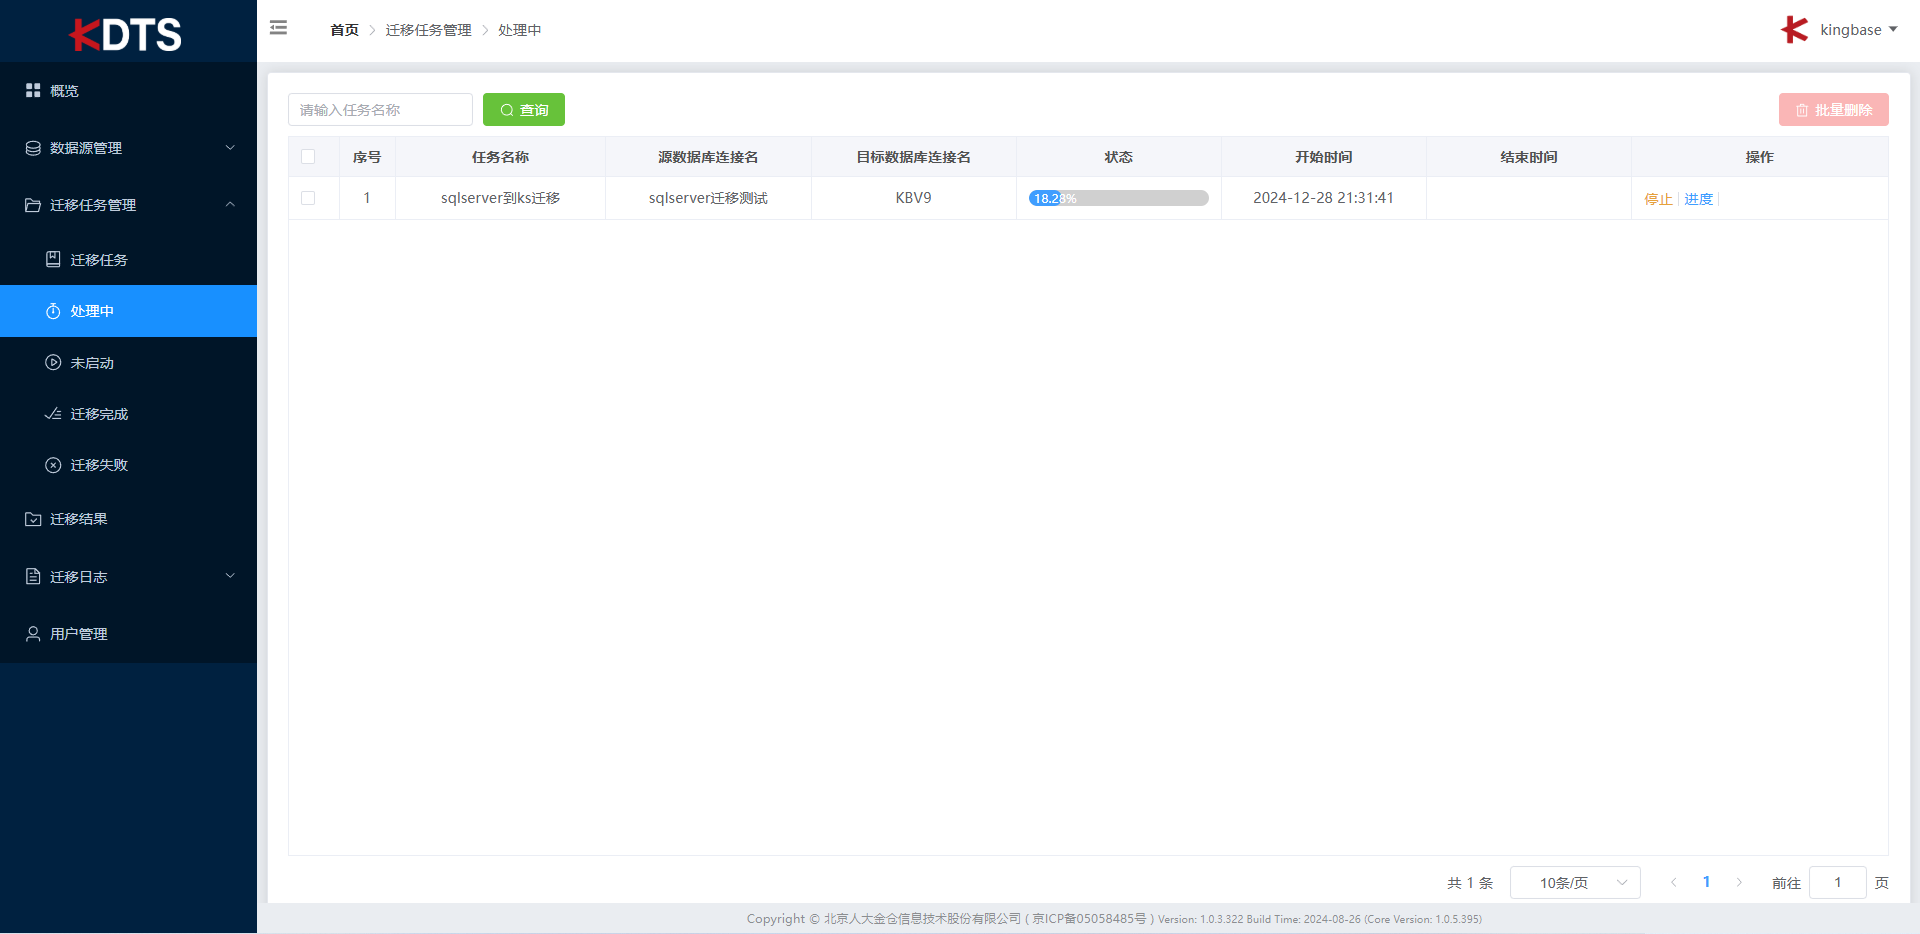The image size is (1920, 934).
Task: Click the 用户管理 person icon
Action: point(33,634)
